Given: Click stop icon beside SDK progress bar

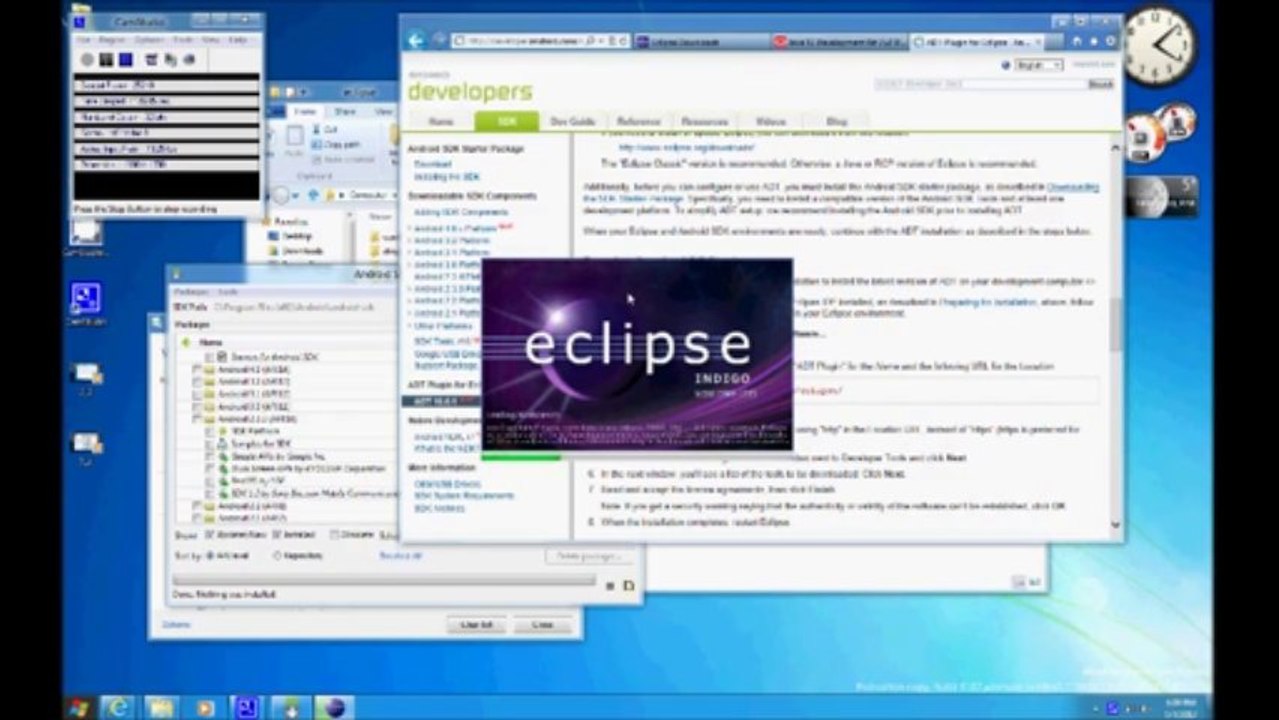Looking at the screenshot, I should (610, 585).
